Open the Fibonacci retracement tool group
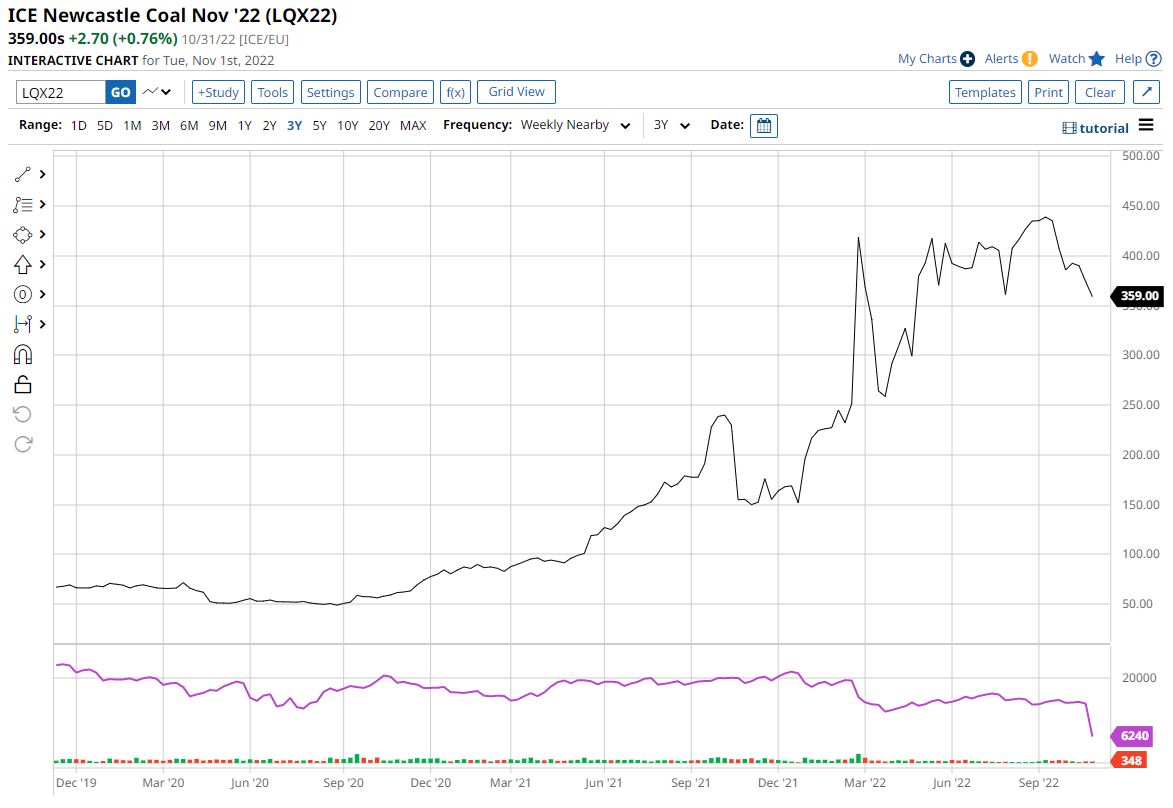This screenshot has width=1173, height=808. (x=22, y=204)
